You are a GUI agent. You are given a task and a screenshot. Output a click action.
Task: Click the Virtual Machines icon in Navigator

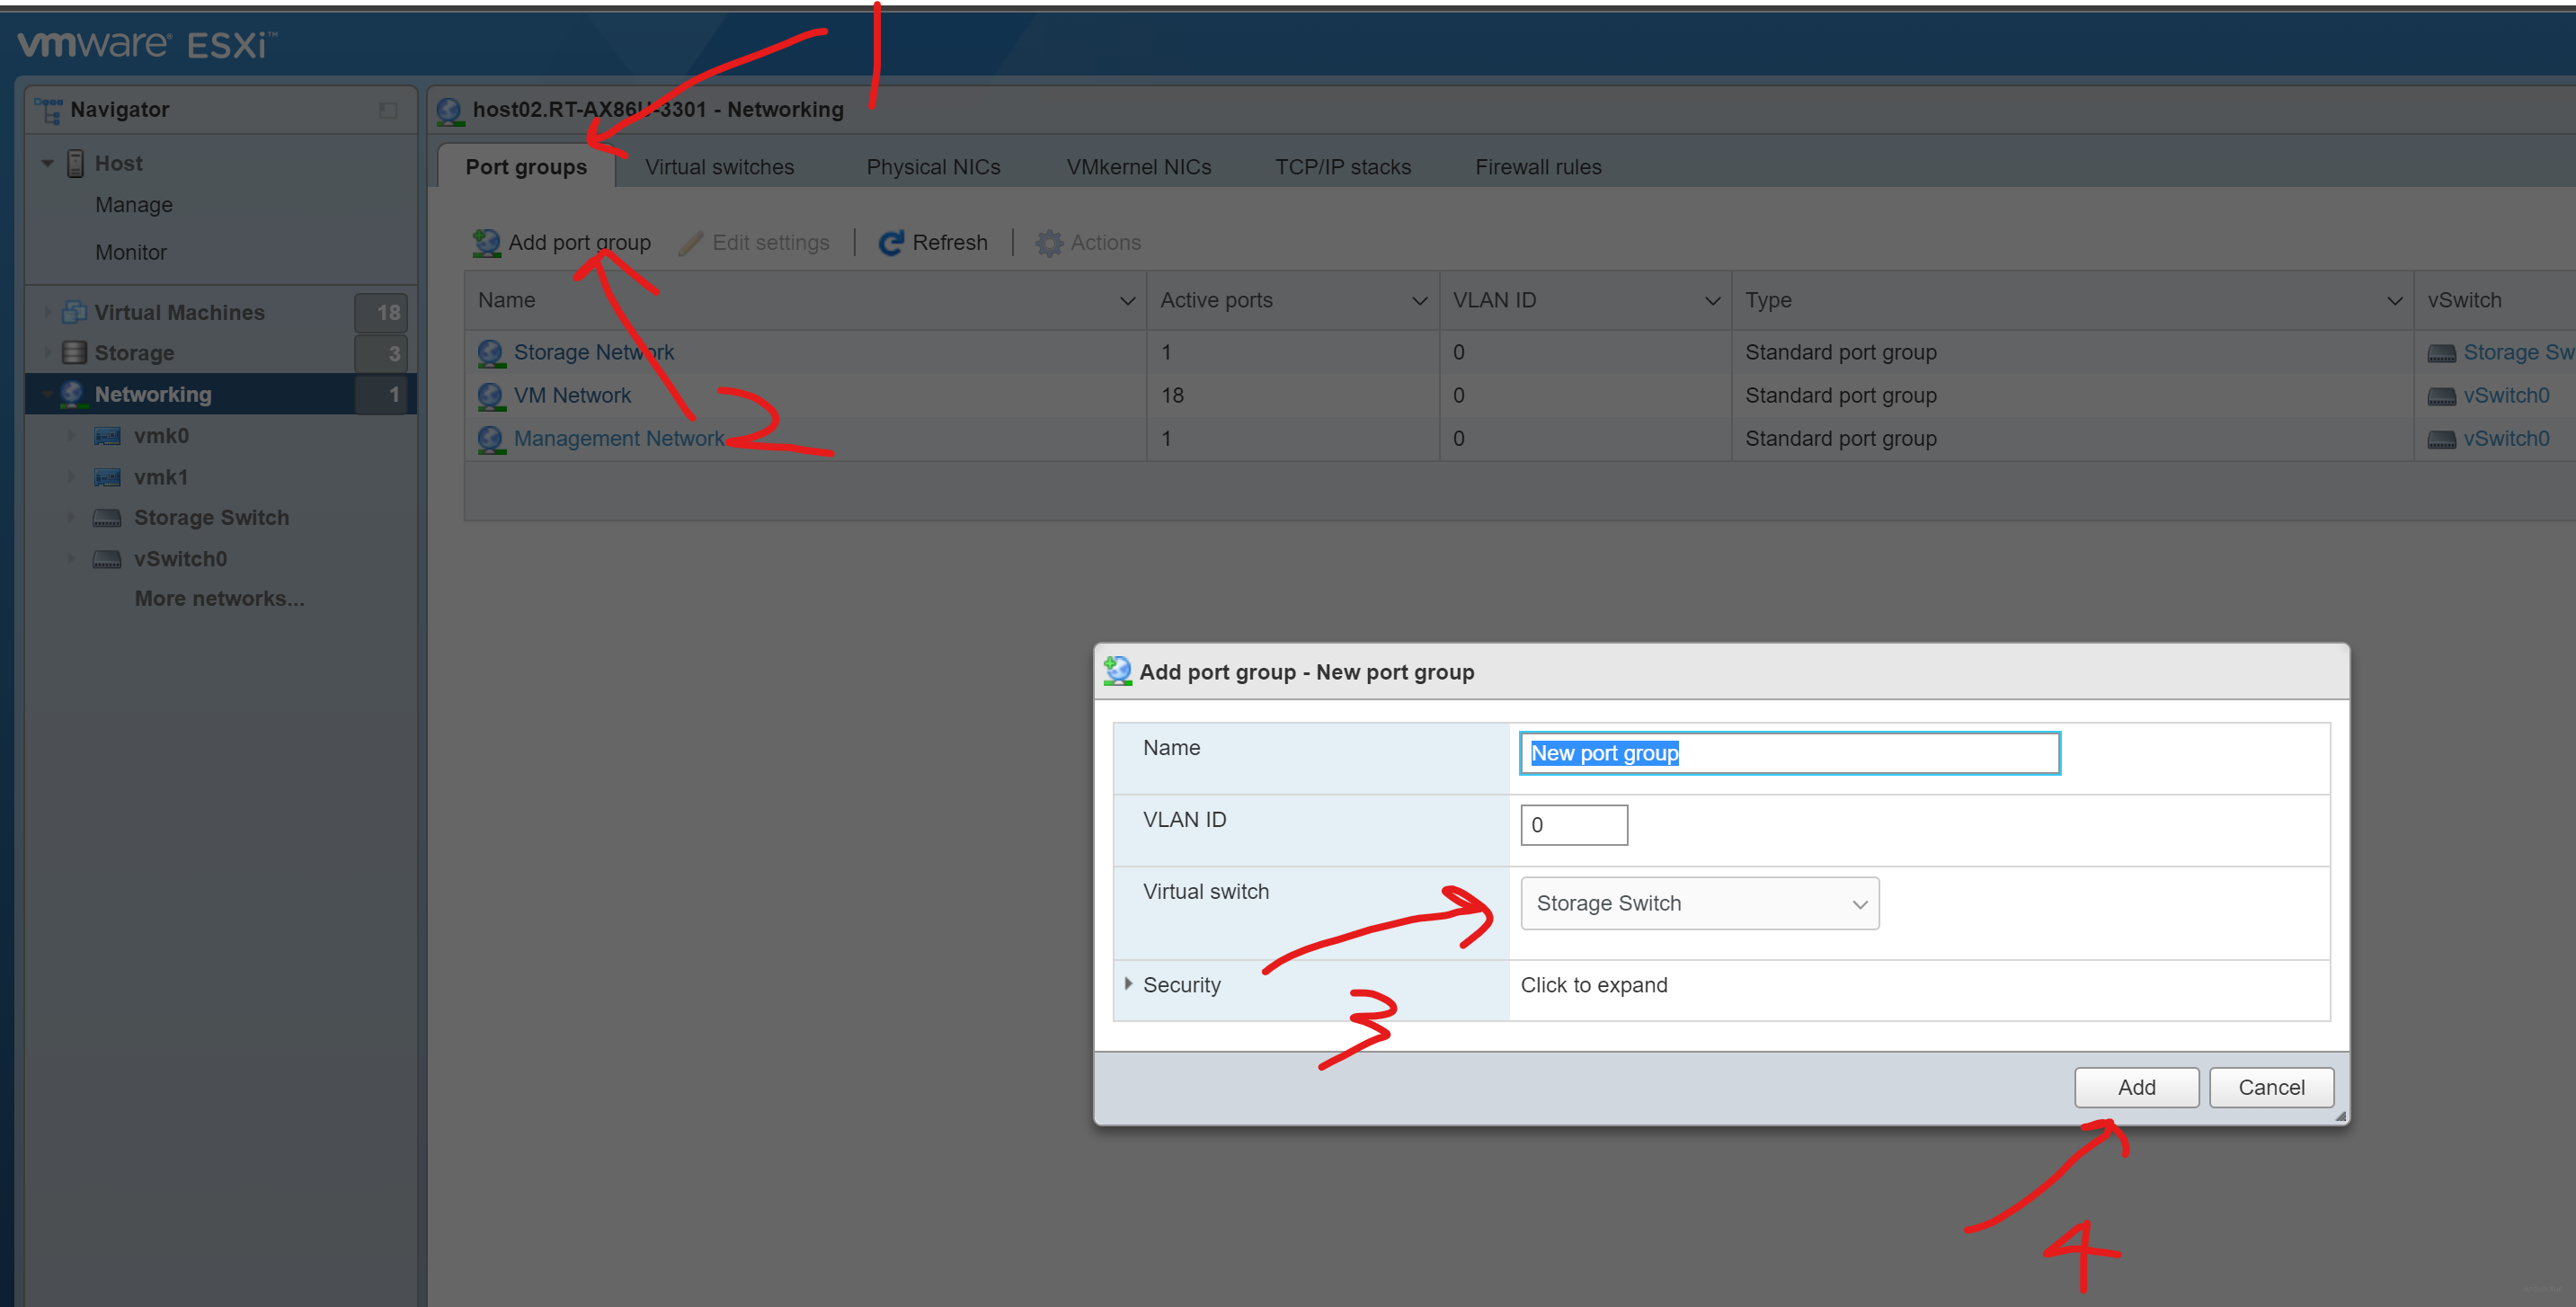74,312
